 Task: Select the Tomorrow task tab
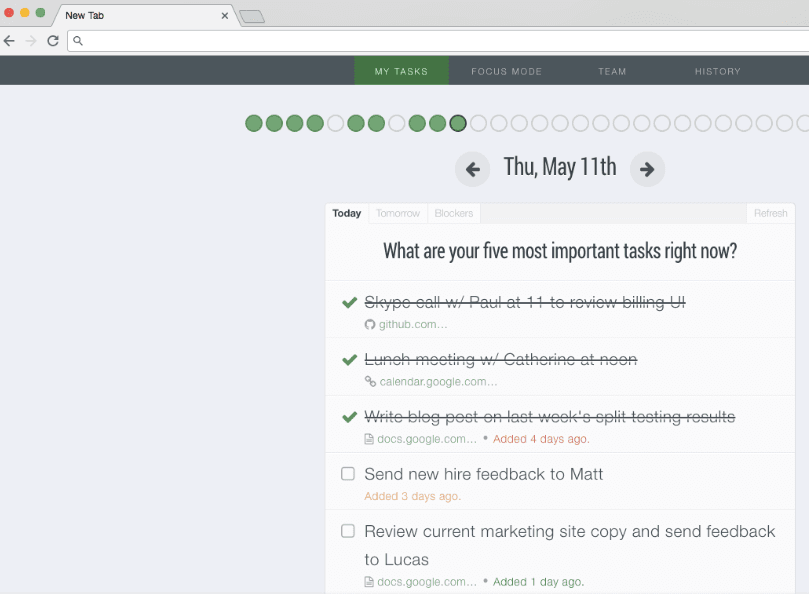tap(398, 213)
